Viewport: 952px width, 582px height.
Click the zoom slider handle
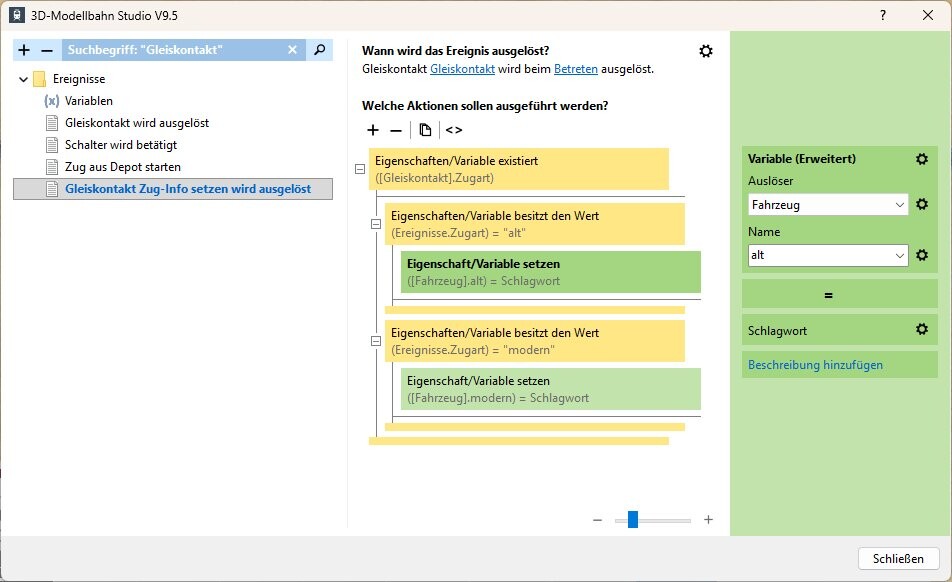[x=632, y=520]
